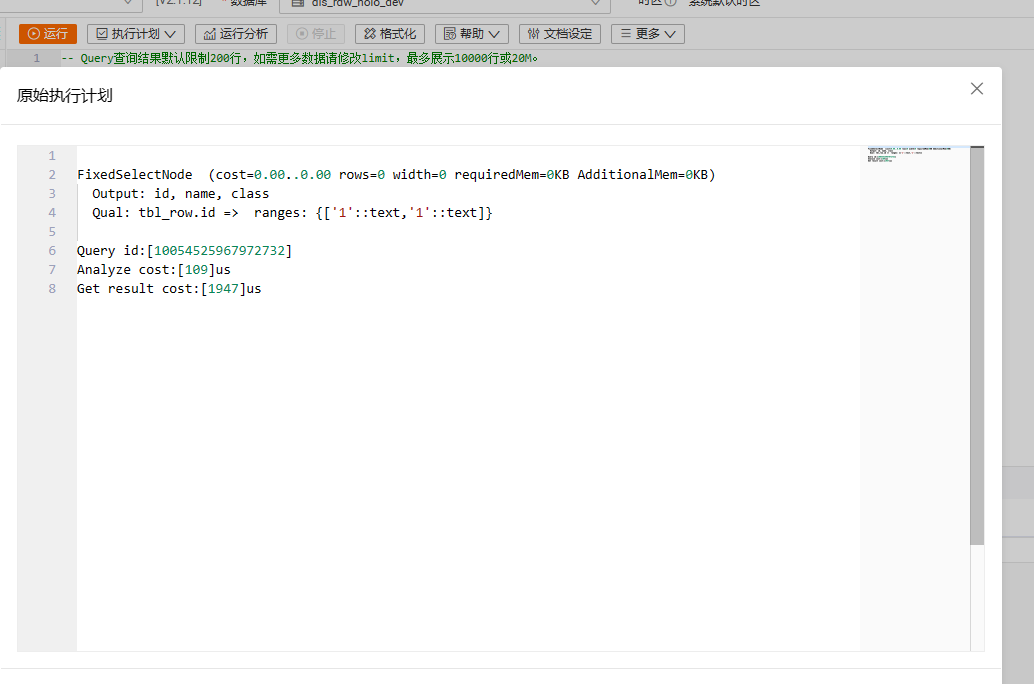Click the 格式化 (Format) button
The image size is (1034, 684).
pos(390,34)
